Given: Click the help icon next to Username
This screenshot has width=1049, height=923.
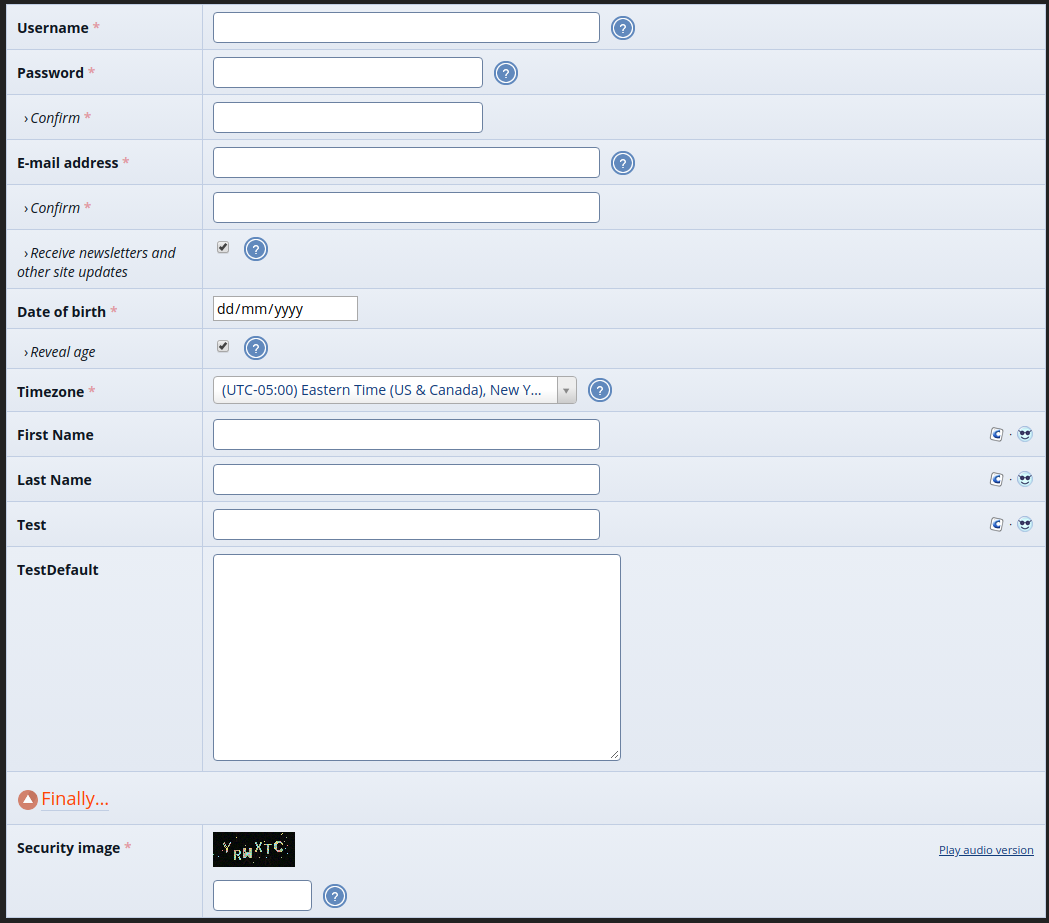Looking at the screenshot, I should (x=623, y=28).
